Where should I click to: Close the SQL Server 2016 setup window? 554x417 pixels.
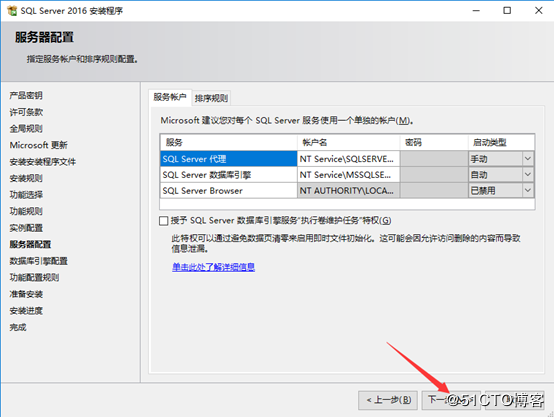[x=538, y=11]
